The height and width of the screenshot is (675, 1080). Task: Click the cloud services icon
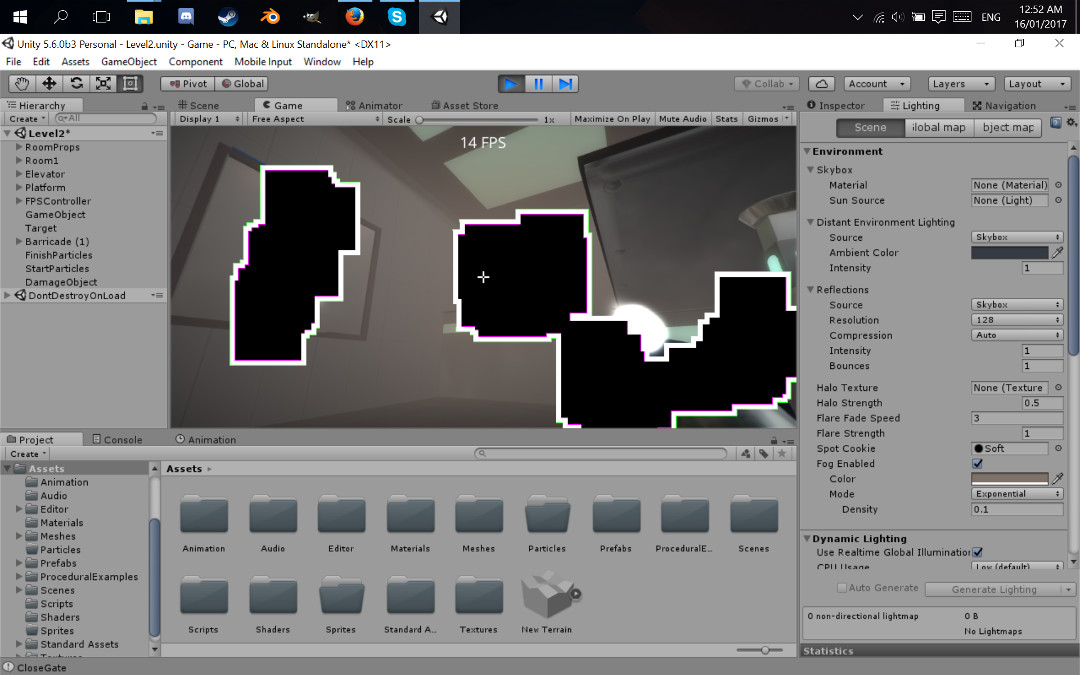[821, 84]
